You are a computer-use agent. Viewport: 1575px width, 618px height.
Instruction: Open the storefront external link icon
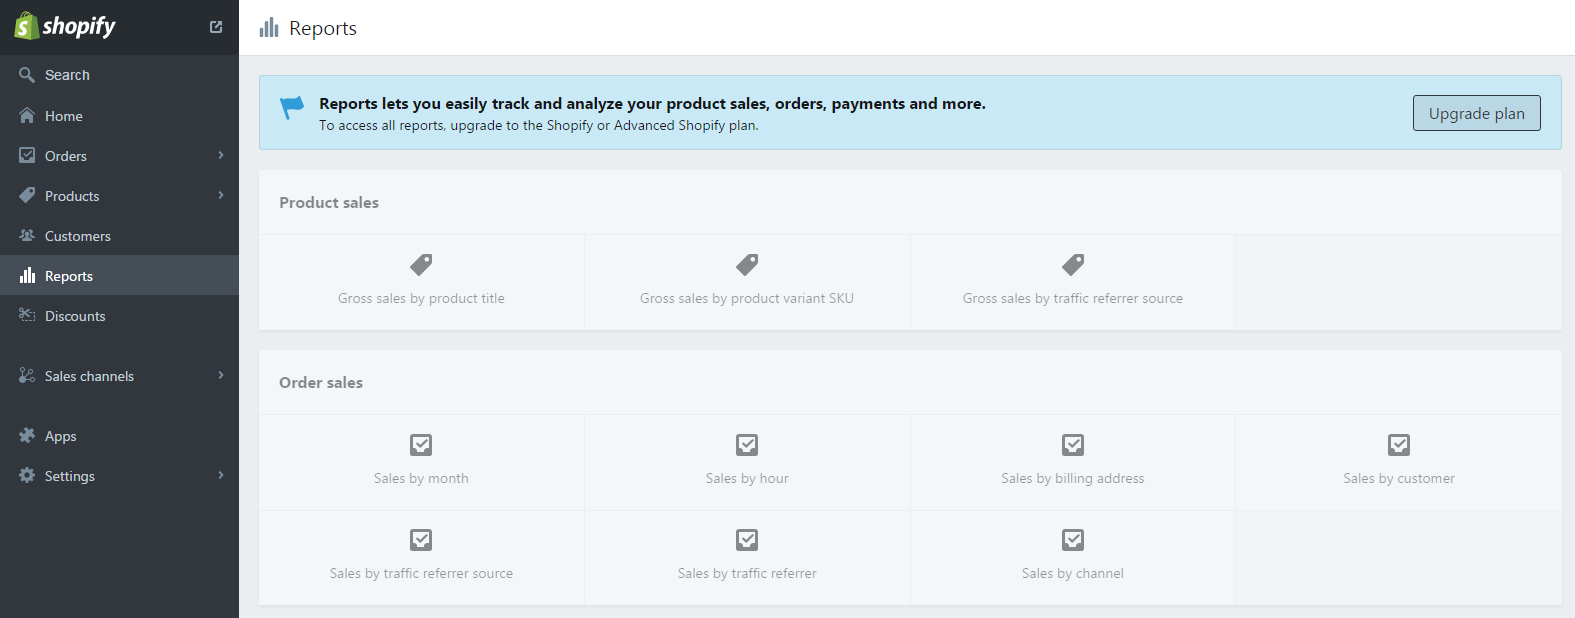click(216, 27)
